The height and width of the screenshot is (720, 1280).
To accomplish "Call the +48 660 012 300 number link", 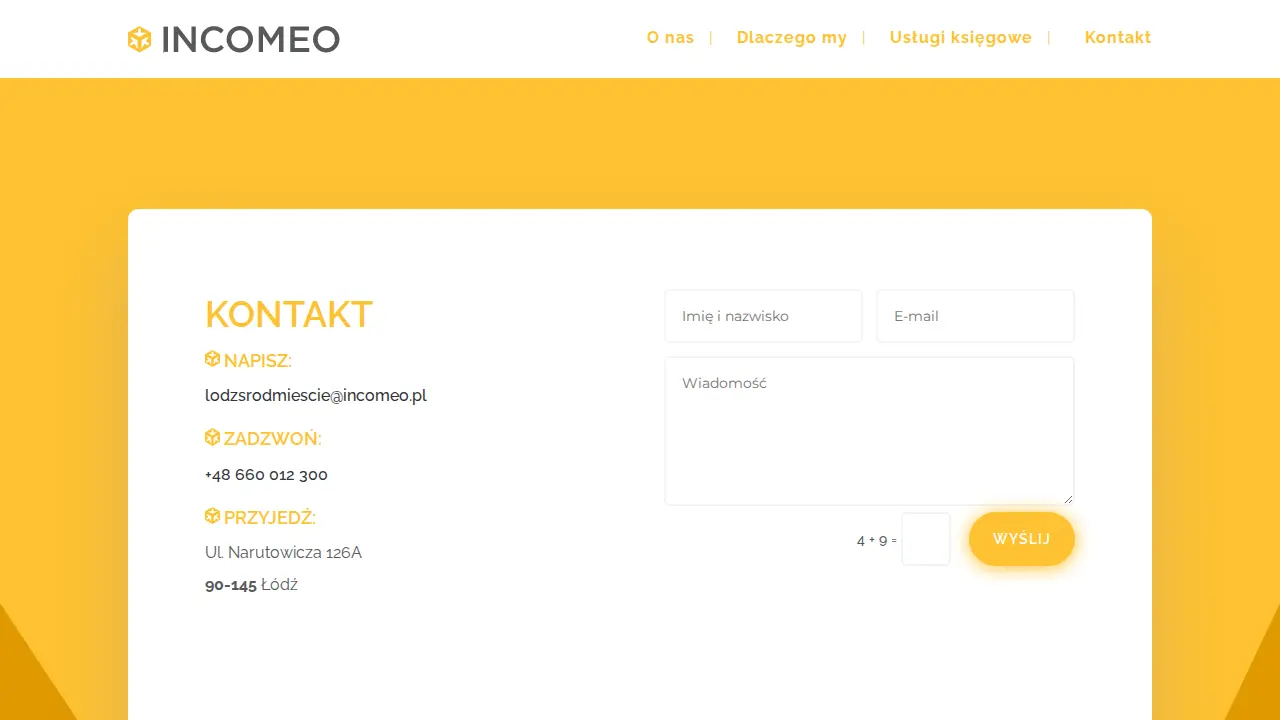I will pyautogui.click(x=266, y=475).
